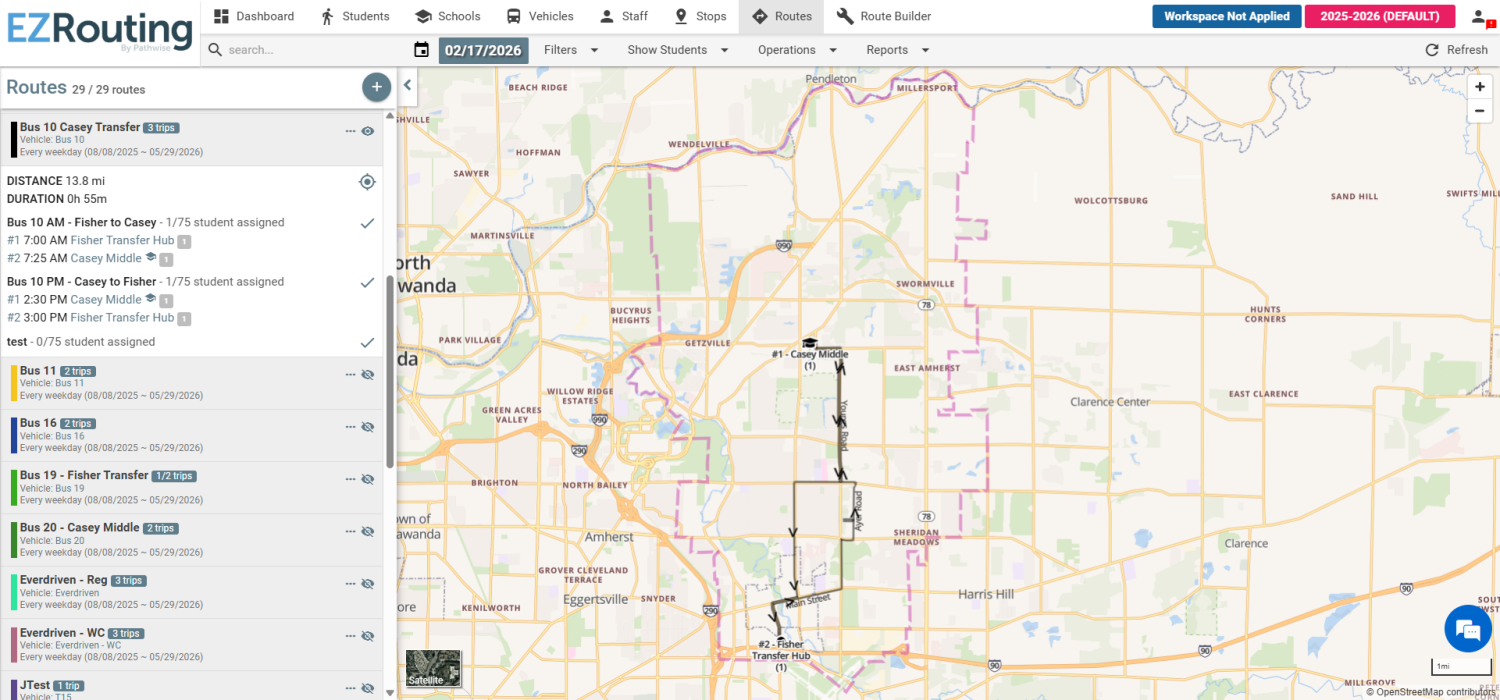The height and width of the screenshot is (700, 1500).
Task: Zoom in on the map
Action: click(x=1480, y=87)
